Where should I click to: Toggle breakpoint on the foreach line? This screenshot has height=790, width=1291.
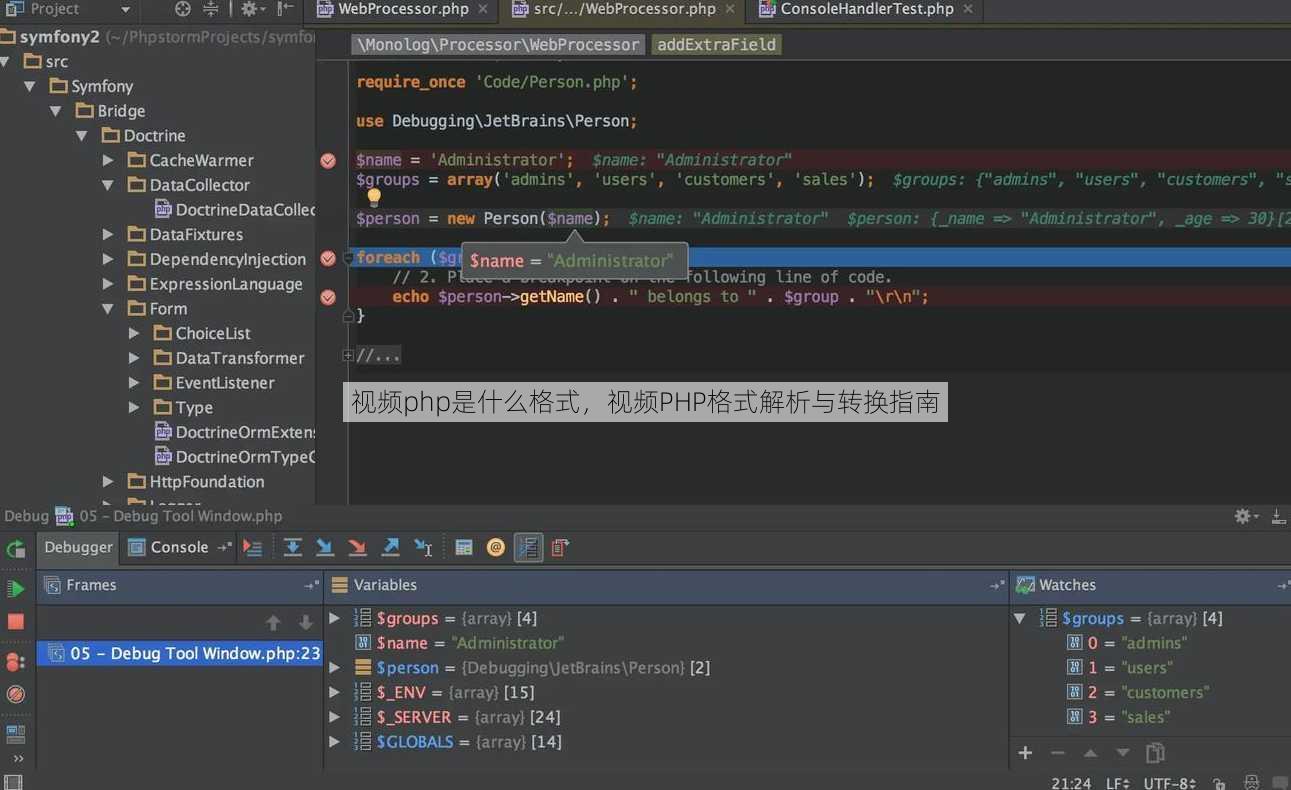pos(328,258)
